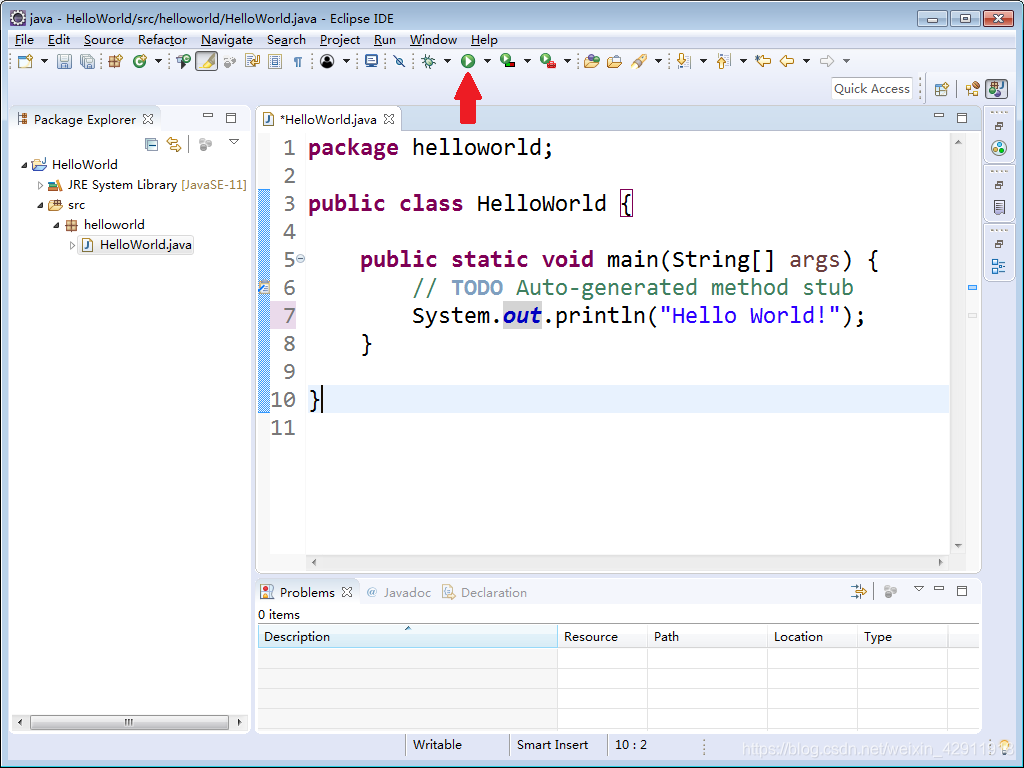1024x768 pixels.
Task: Go to Last Edit Location icon
Action: pyautogui.click(x=763, y=61)
